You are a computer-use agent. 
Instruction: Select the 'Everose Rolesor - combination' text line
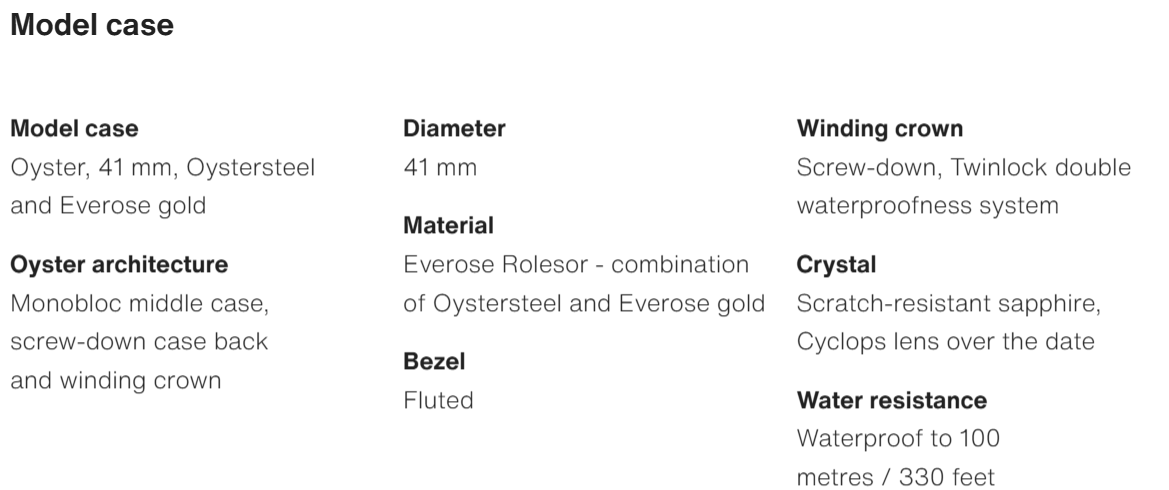576,265
